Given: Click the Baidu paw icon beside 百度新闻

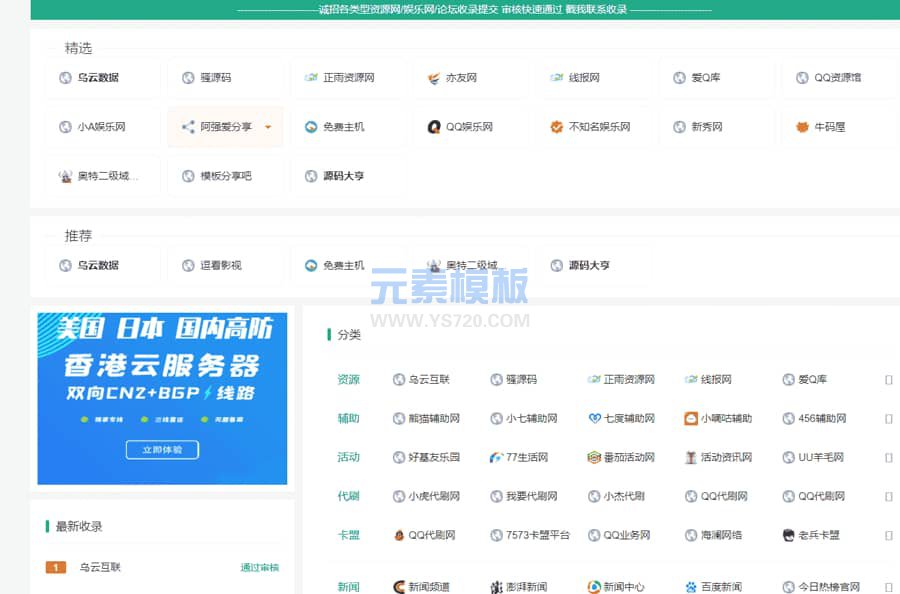Looking at the screenshot, I should coord(691,587).
